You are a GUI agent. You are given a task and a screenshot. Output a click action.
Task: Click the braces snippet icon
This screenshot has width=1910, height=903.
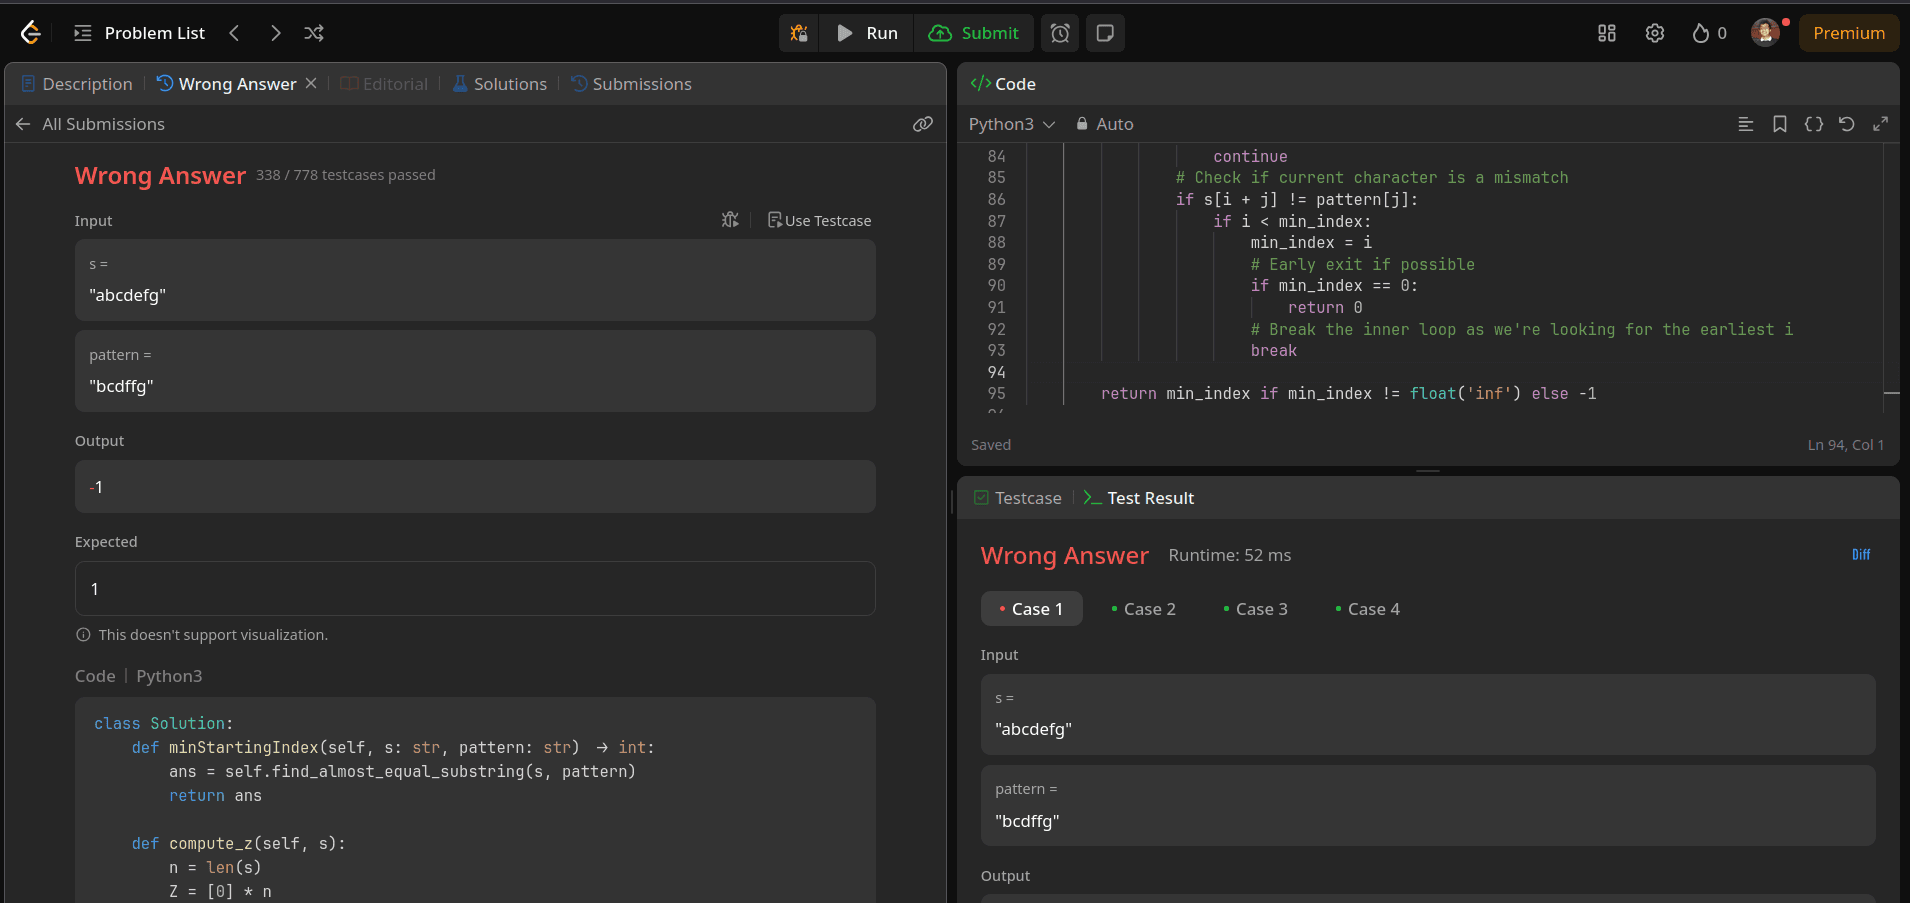click(1814, 124)
